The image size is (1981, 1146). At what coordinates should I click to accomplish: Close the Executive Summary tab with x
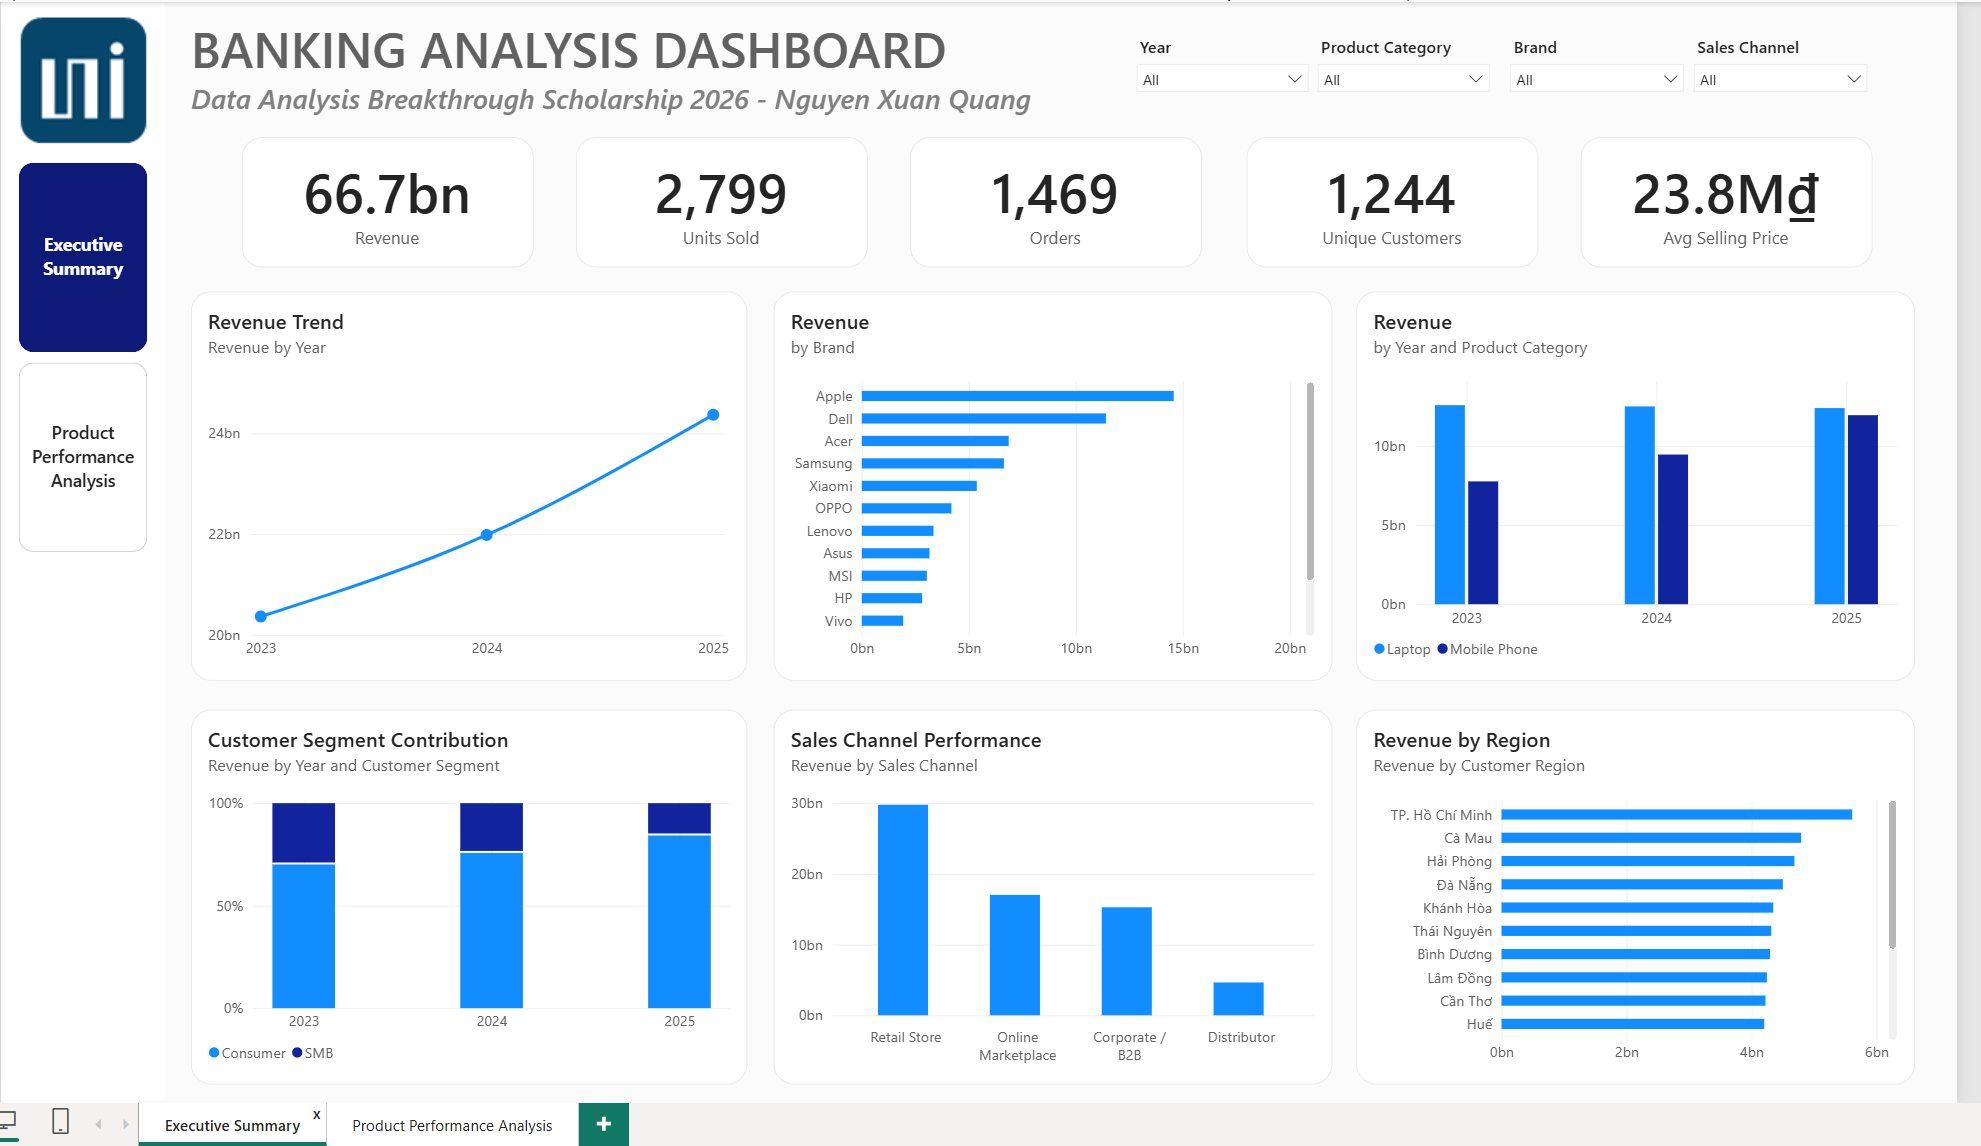click(x=317, y=1115)
